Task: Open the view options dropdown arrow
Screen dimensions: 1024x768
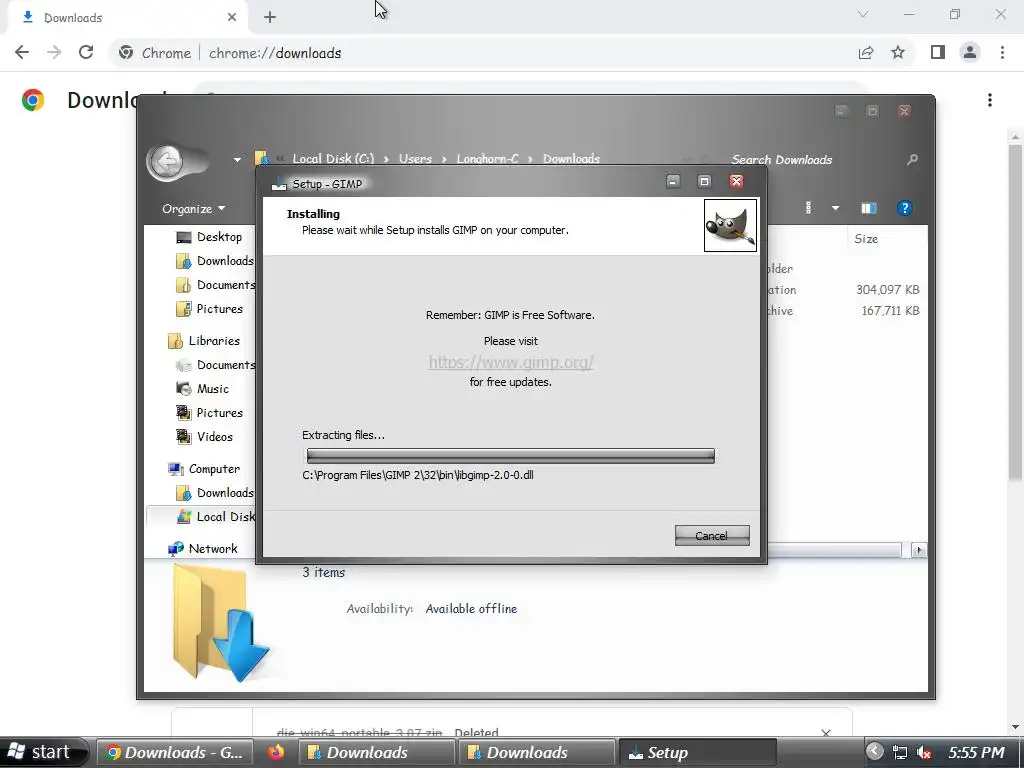Action: click(835, 208)
